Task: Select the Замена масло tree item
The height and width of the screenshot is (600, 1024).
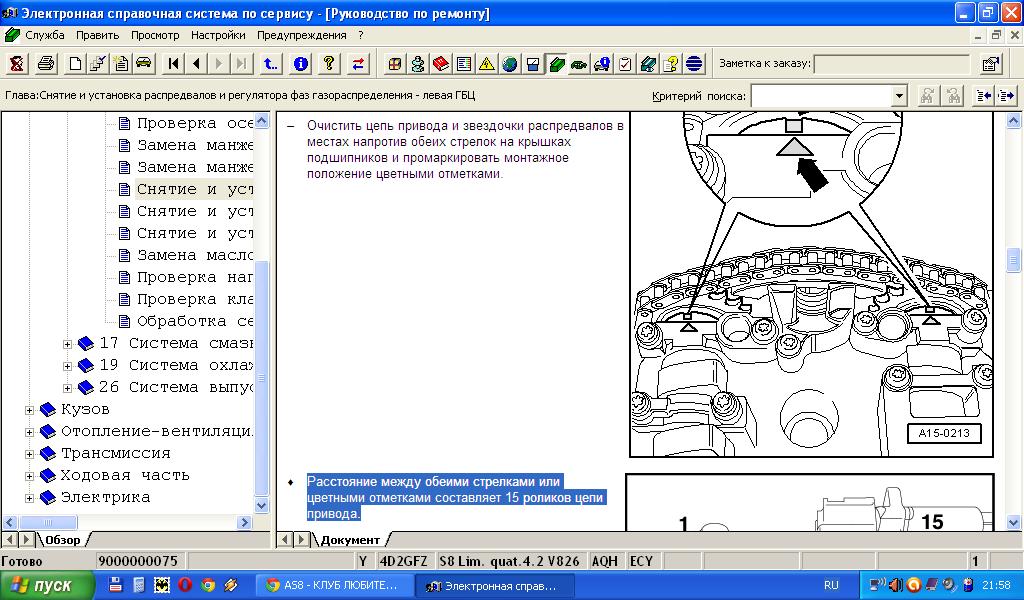Action: click(x=194, y=255)
